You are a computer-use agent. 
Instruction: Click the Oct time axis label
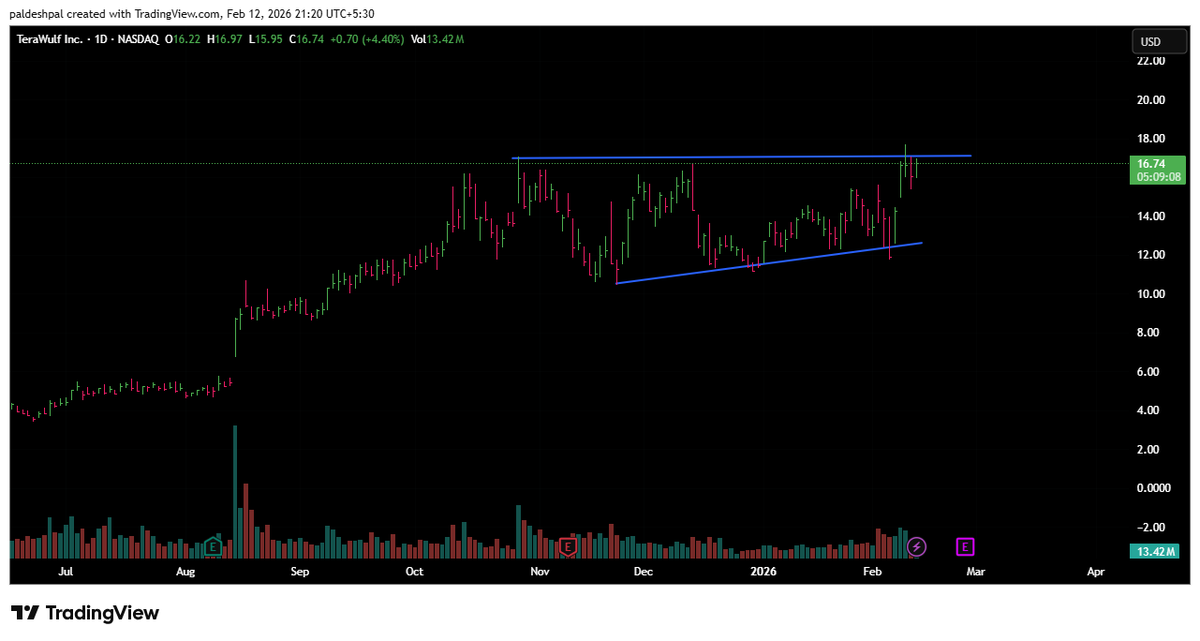[x=416, y=573]
